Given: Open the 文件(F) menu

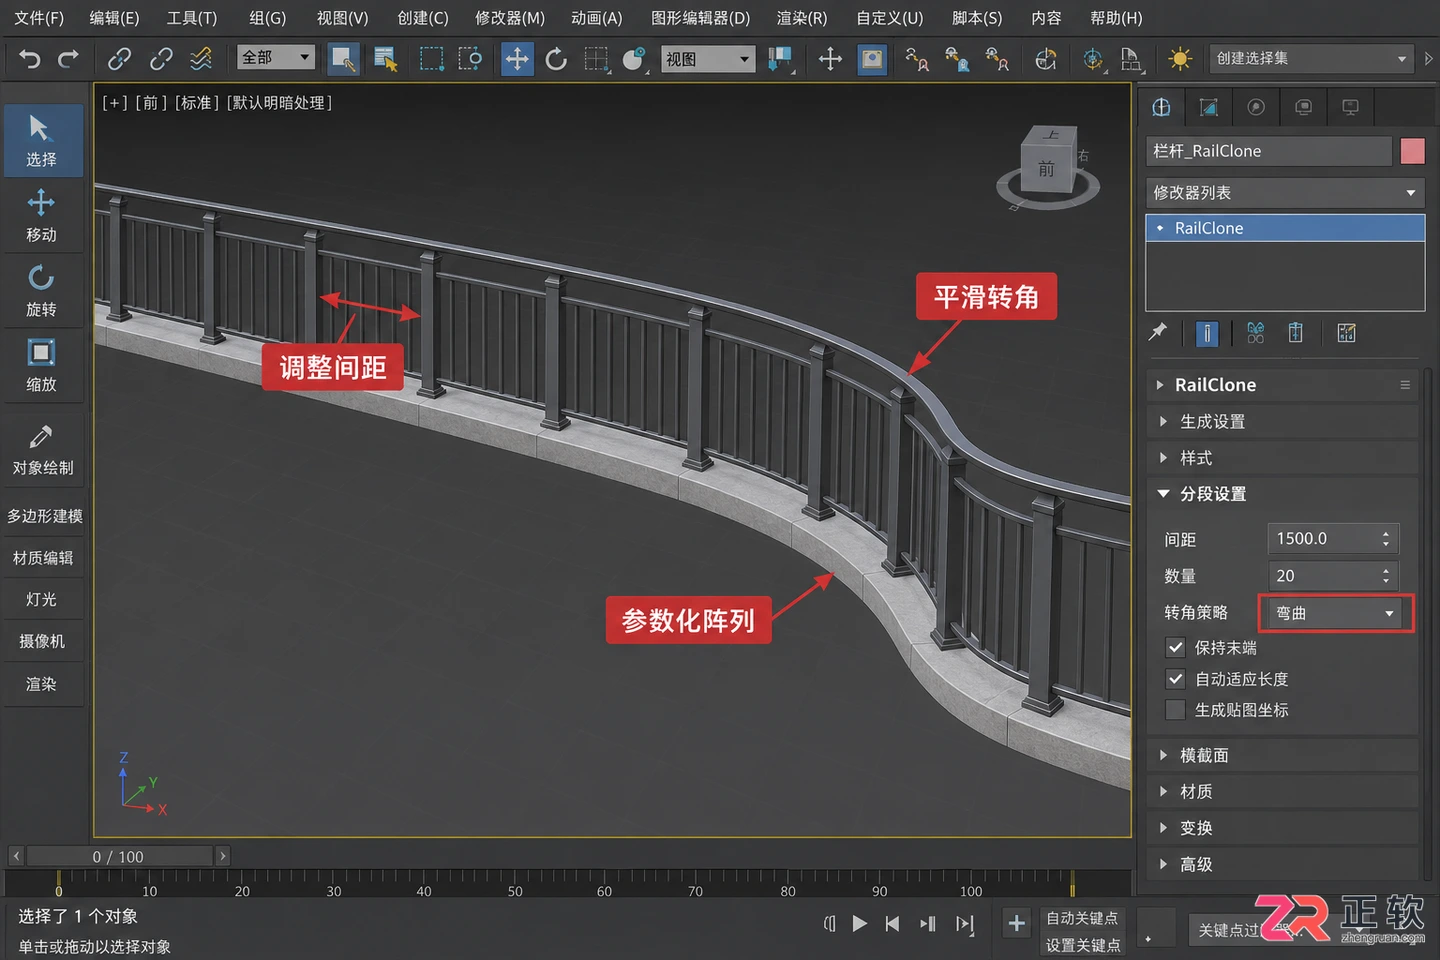Looking at the screenshot, I should [39, 18].
